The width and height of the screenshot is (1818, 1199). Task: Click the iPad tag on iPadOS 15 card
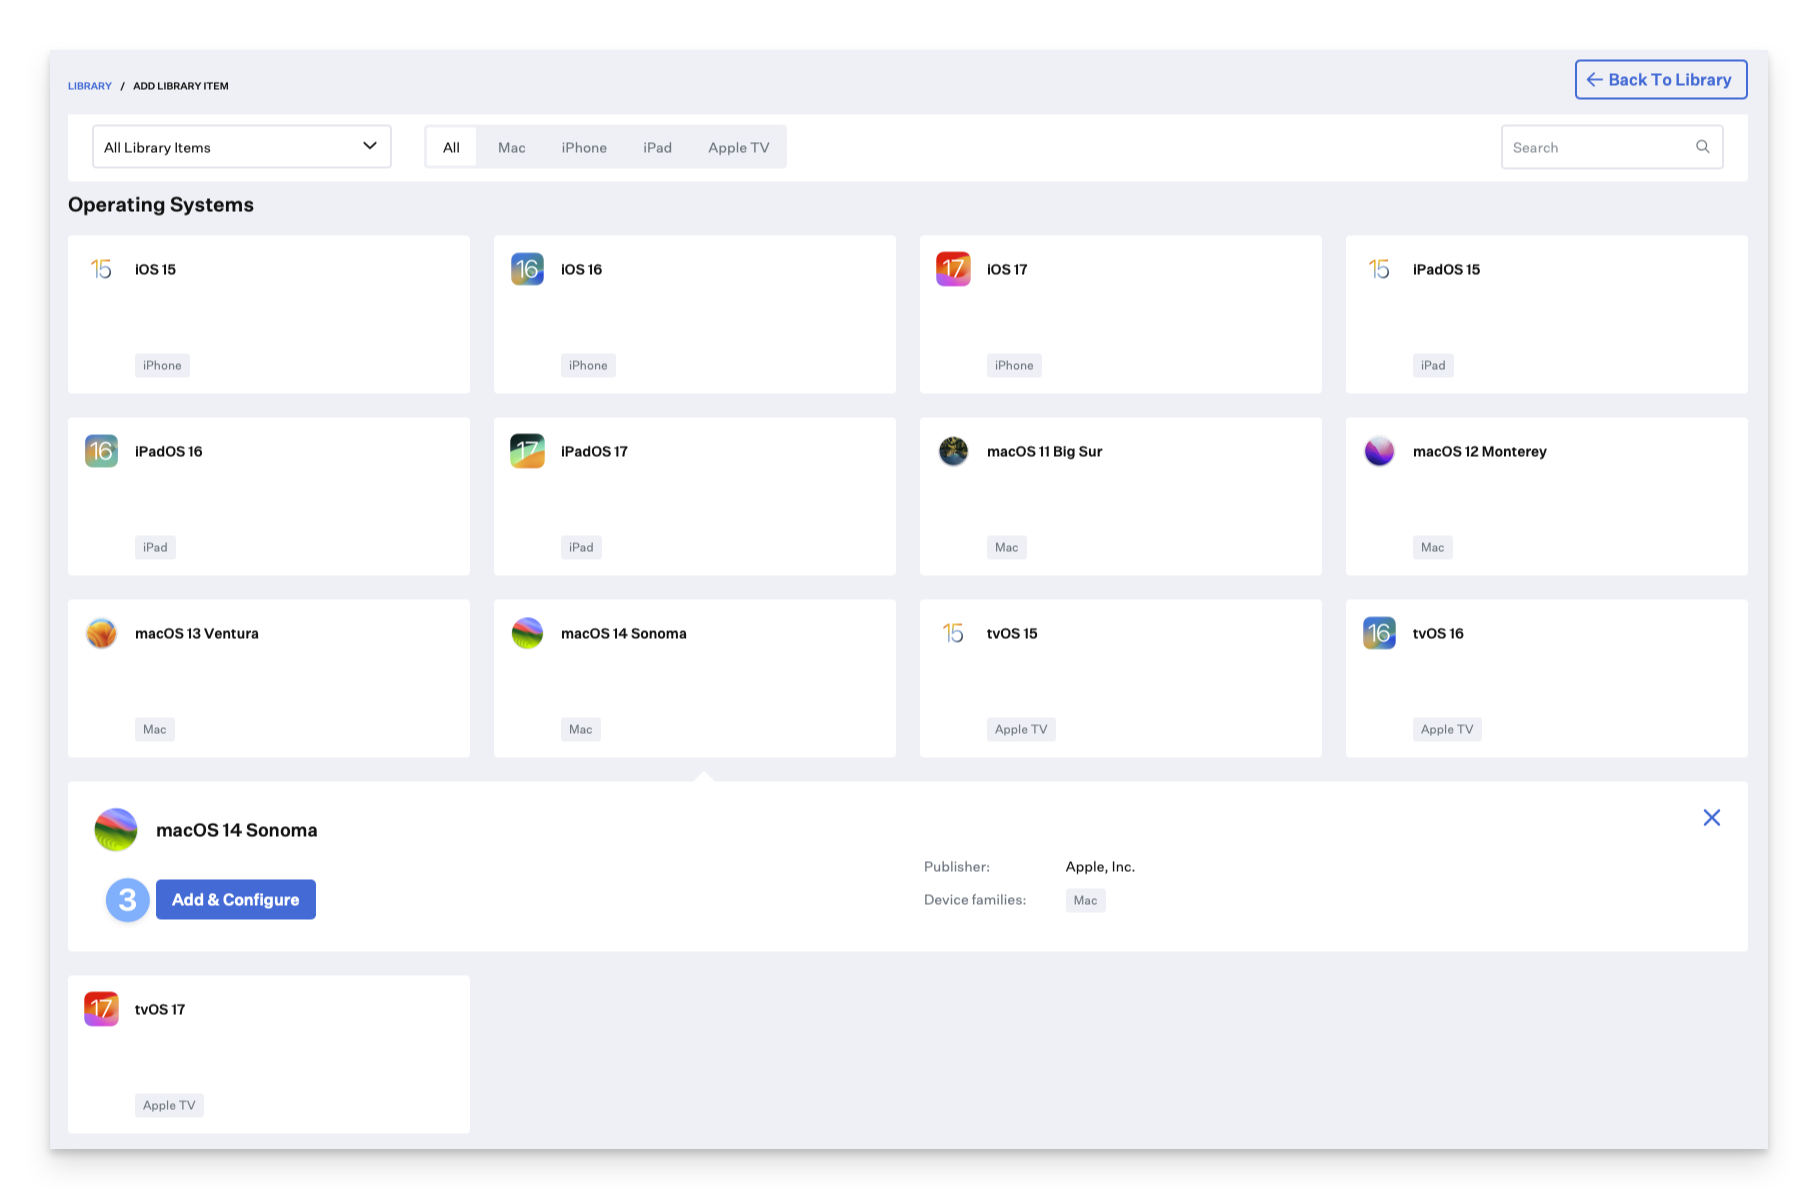pos(1433,365)
